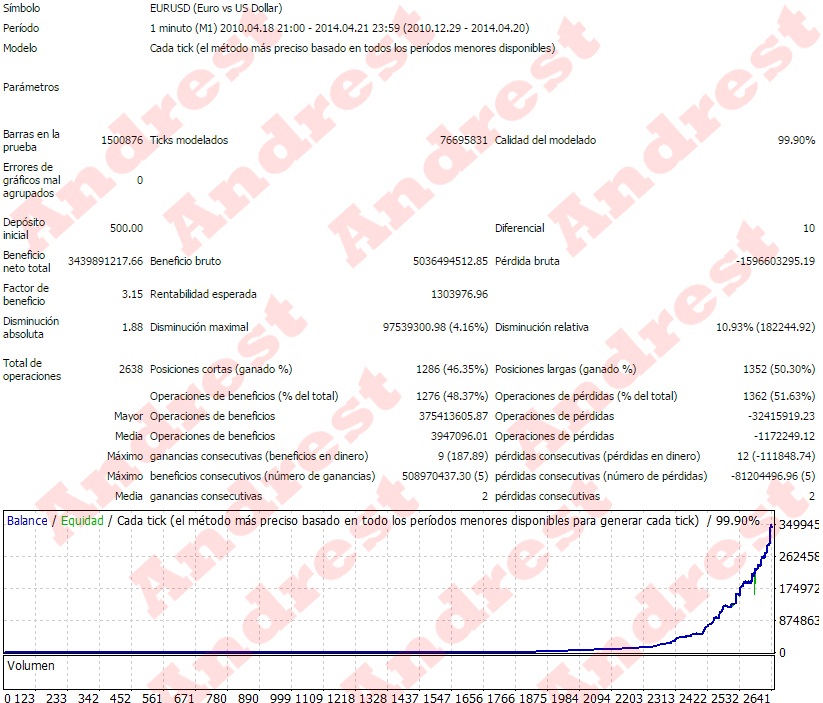The height and width of the screenshot is (703, 823).
Task: Click the Volumen panel label
Action: 31,665
